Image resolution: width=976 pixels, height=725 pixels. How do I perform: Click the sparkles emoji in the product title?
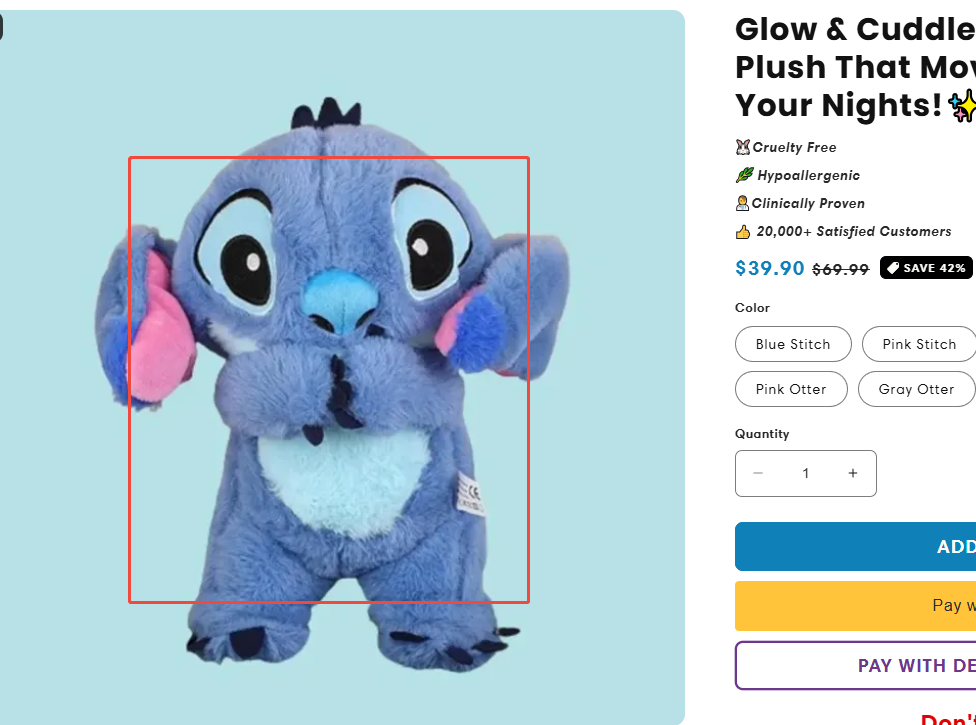pos(962,106)
